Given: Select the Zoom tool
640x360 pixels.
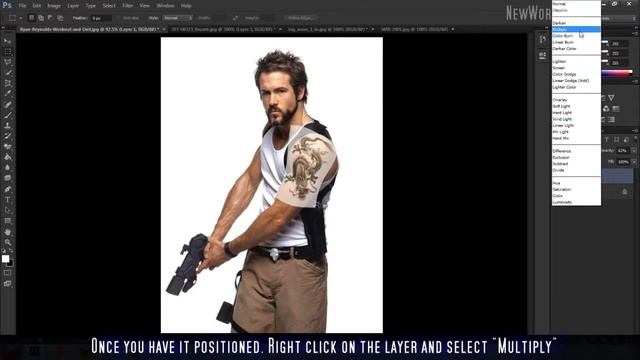Looking at the screenshot, I should click(x=7, y=242).
